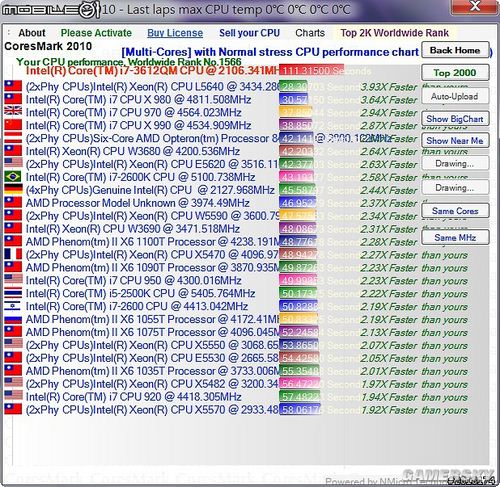Viewport: 500px width, 487px height.
Task: Click the Show BigChart button
Action: 455,119
